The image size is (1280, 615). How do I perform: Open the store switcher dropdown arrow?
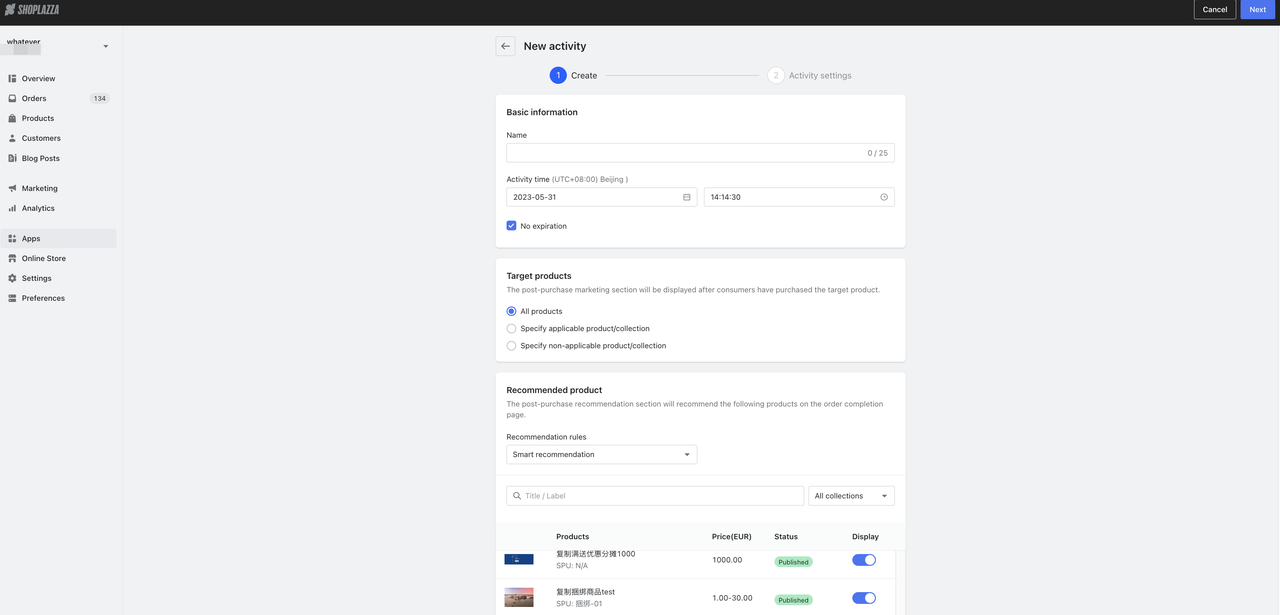click(106, 46)
